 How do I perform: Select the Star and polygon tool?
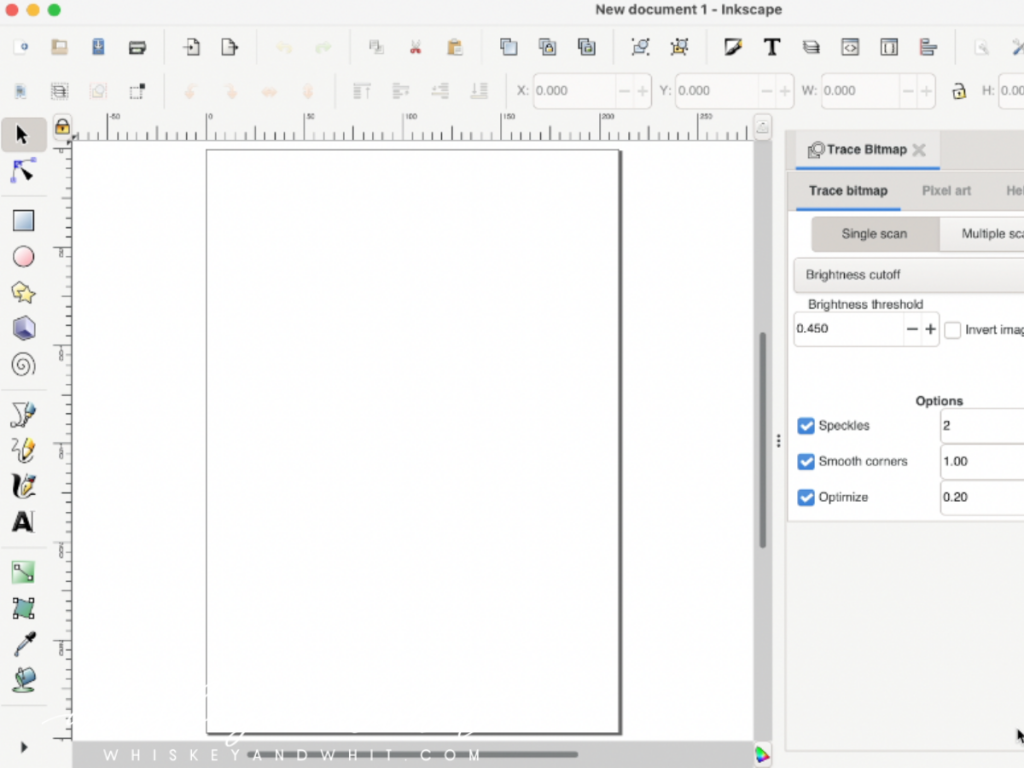coord(24,293)
